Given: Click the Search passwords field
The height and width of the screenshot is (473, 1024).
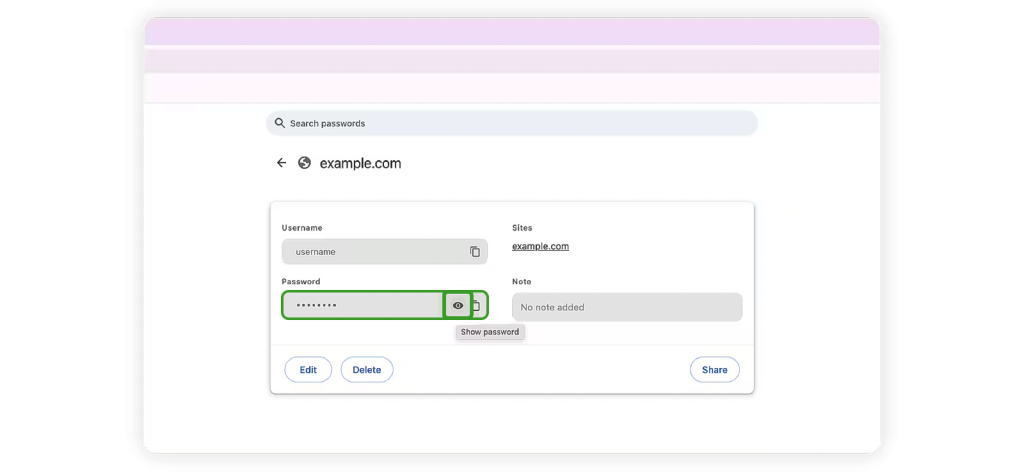Looking at the screenshot, I should (512, 123).
